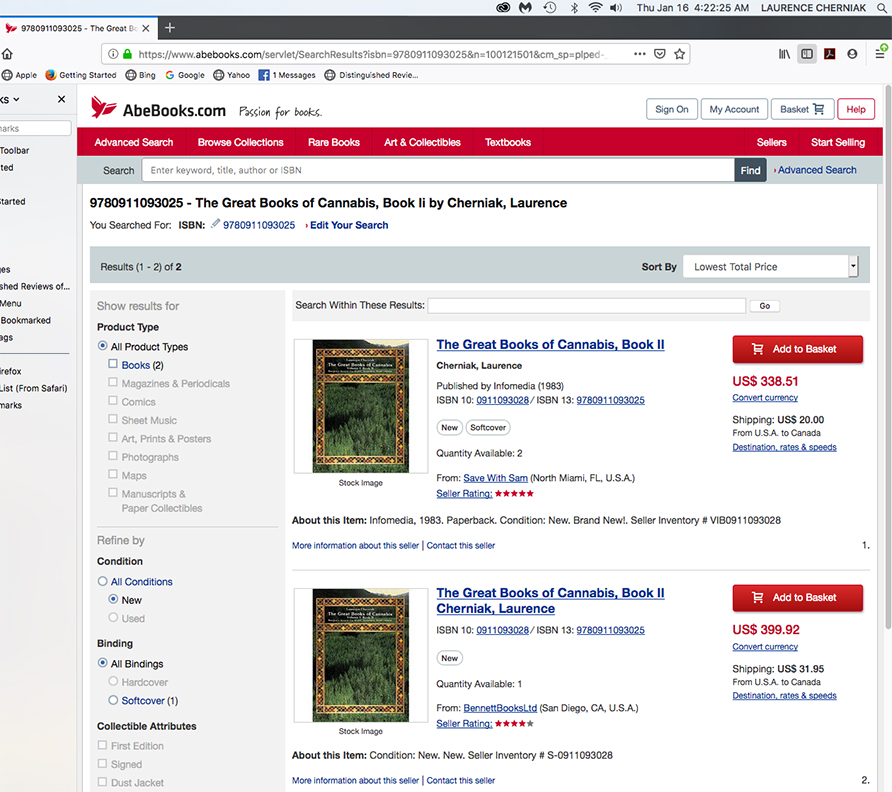
Task: Click the Sign On button
Action: [x=671, y=109]
